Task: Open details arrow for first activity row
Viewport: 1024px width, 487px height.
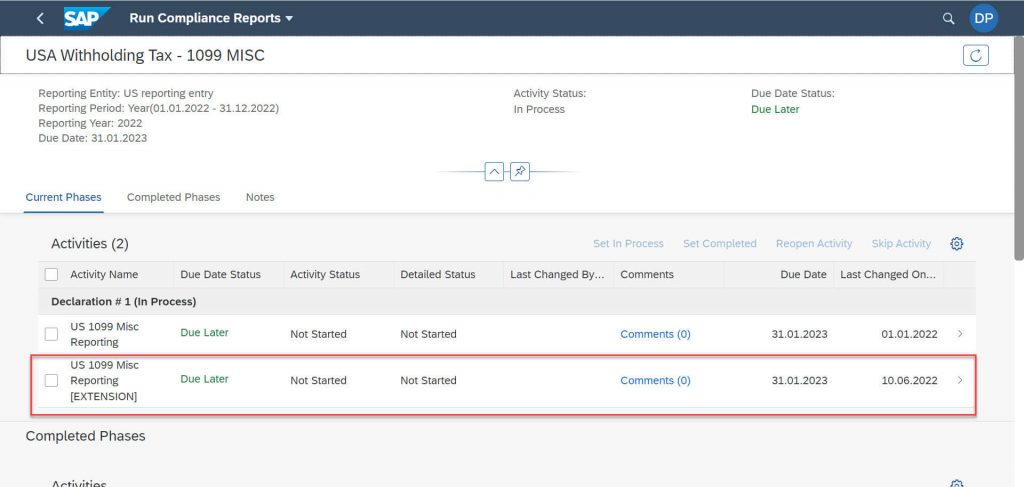Action: pyautogui.click(x=959, y=334)
